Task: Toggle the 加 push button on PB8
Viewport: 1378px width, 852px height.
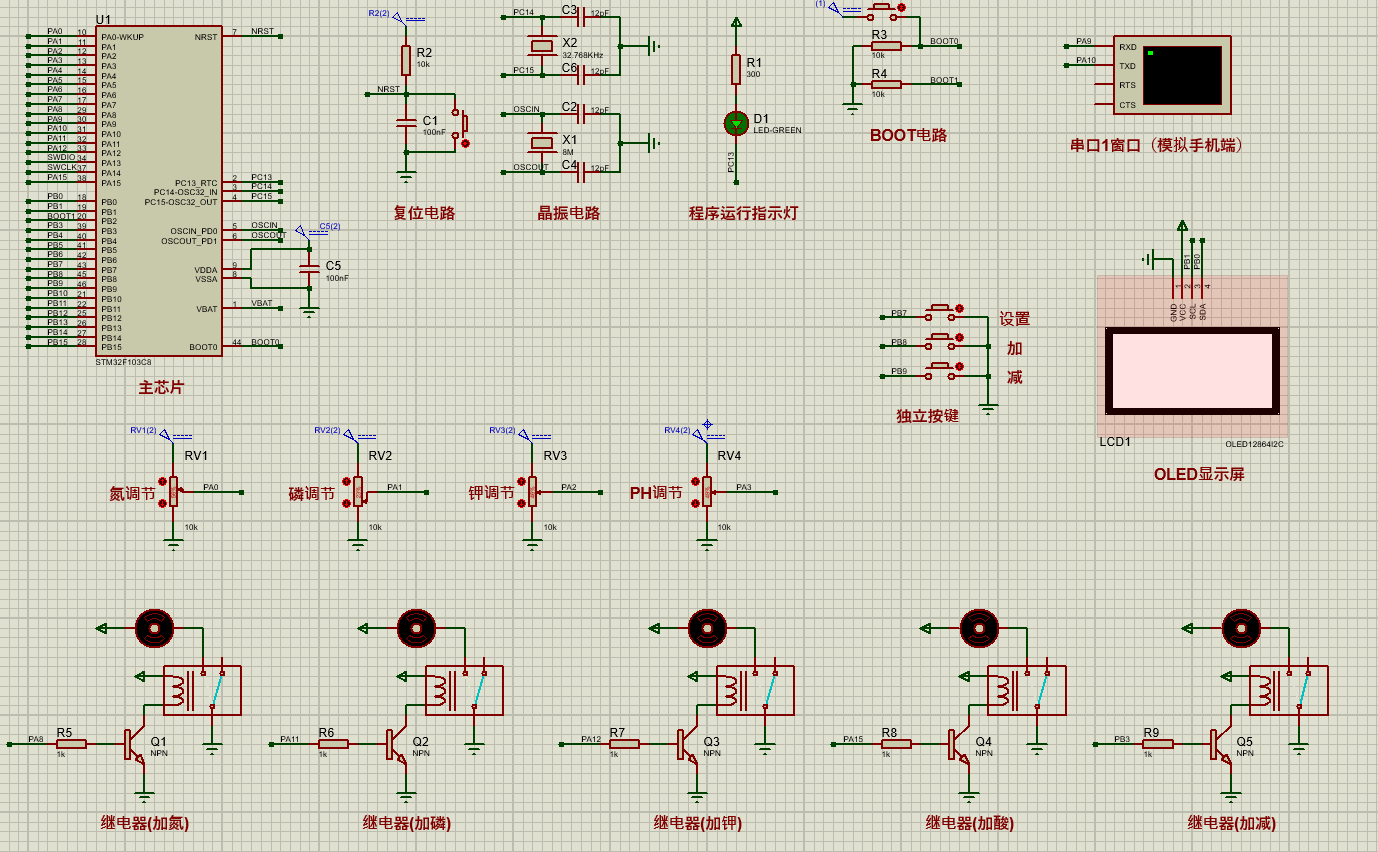Action: point(942,338)
